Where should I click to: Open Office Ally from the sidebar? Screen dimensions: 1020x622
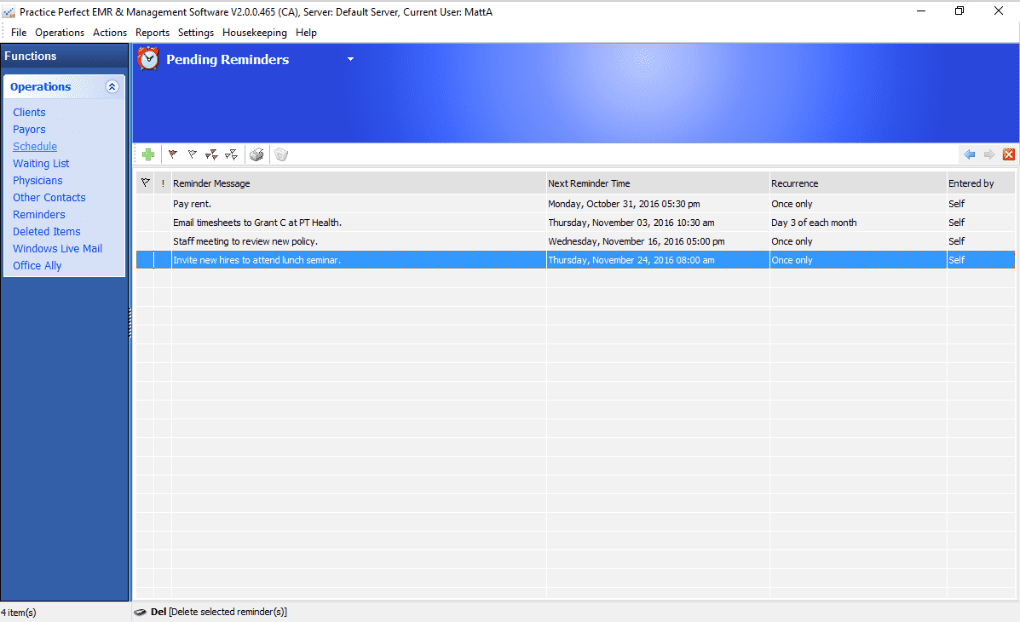37,266
